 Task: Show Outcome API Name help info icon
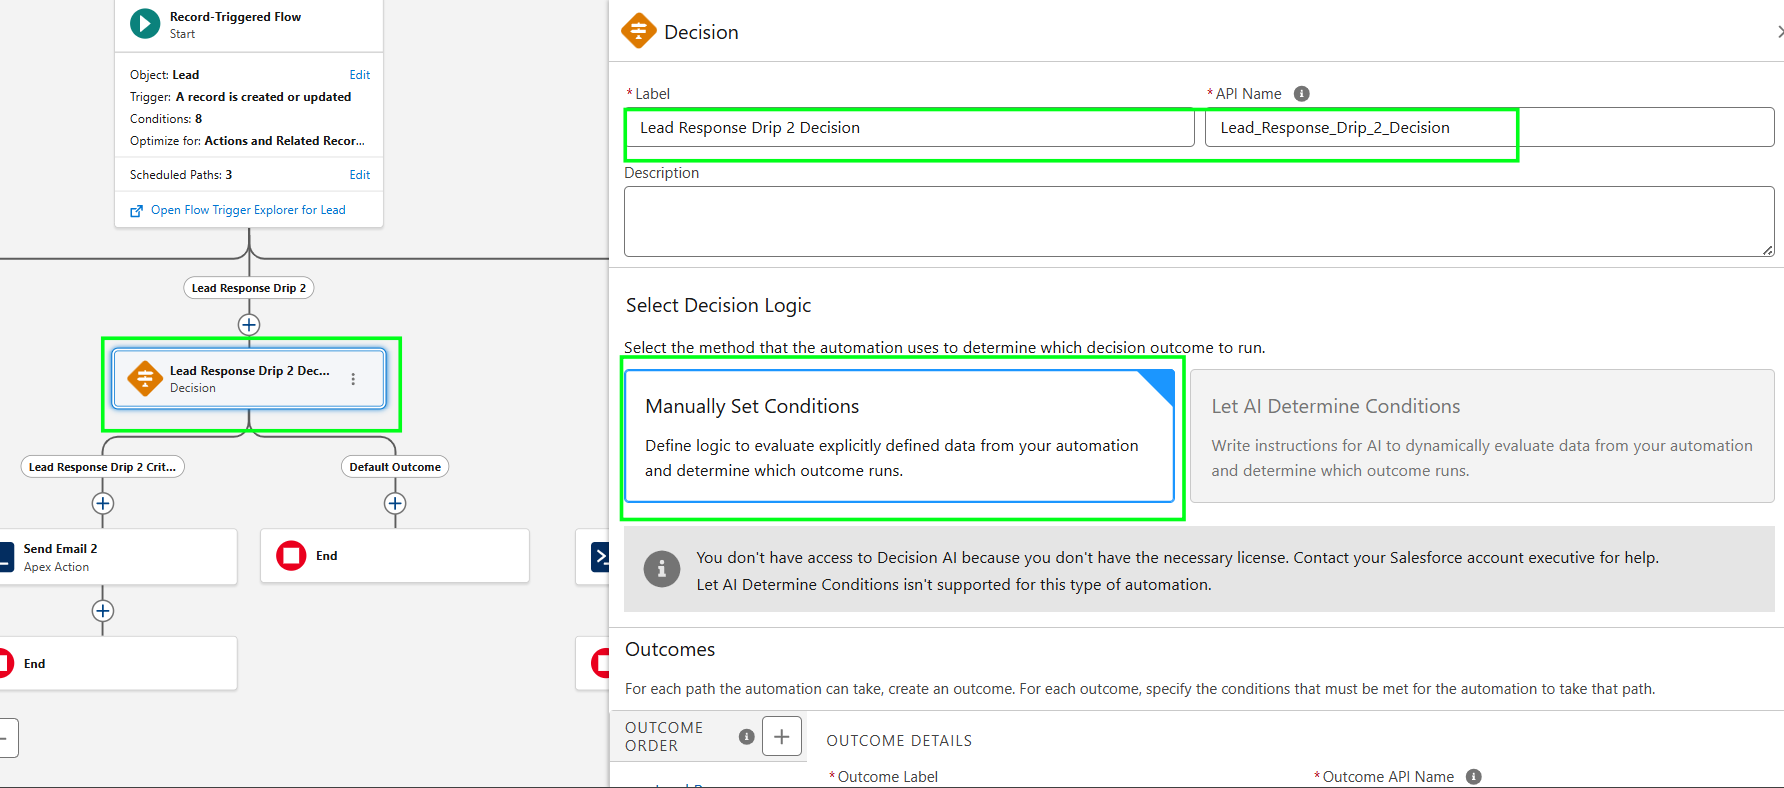tap(1473, 777)
